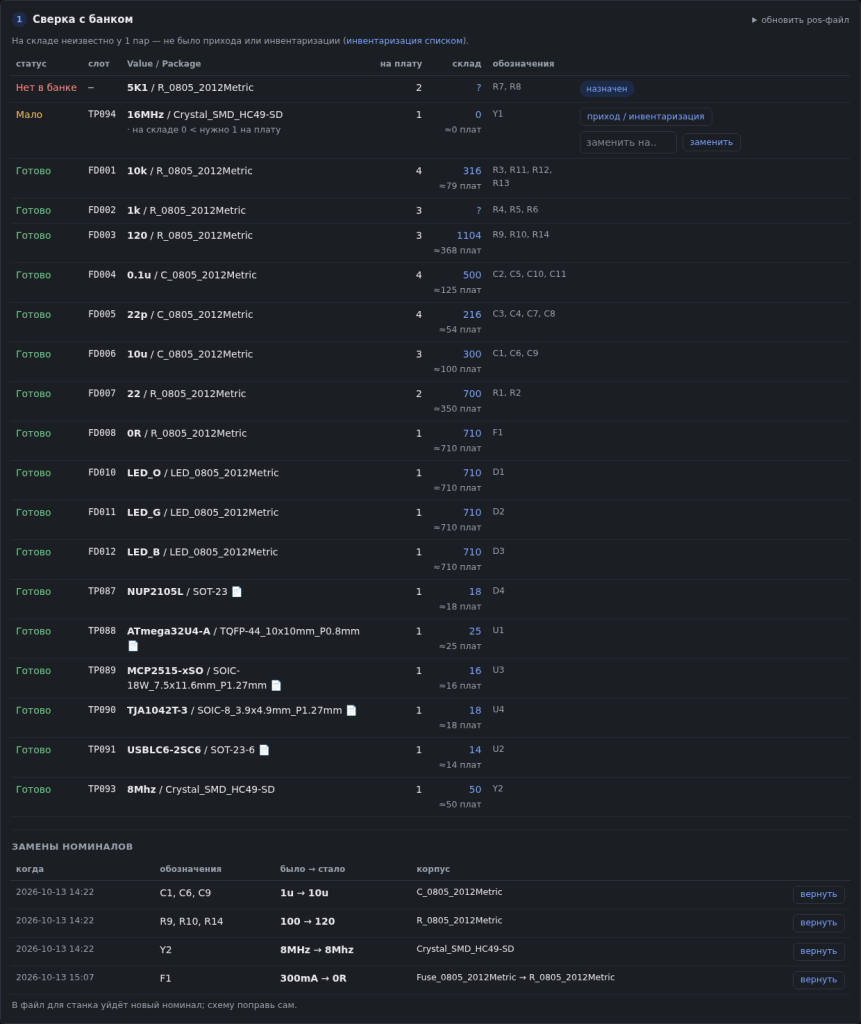Open stock value 25 for ATmega32U4-A
The image size is (861, 1024).
(x=475, y=632)
